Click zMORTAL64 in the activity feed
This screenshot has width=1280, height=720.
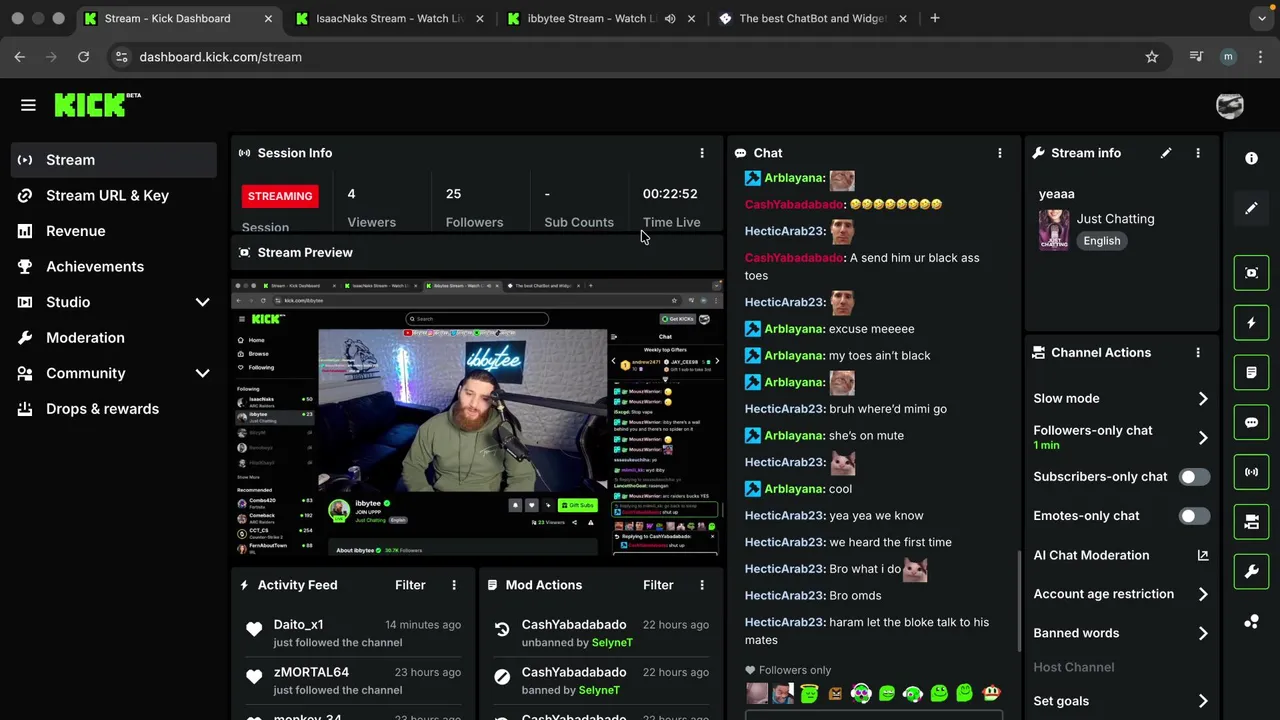click(x=311, y=672)
